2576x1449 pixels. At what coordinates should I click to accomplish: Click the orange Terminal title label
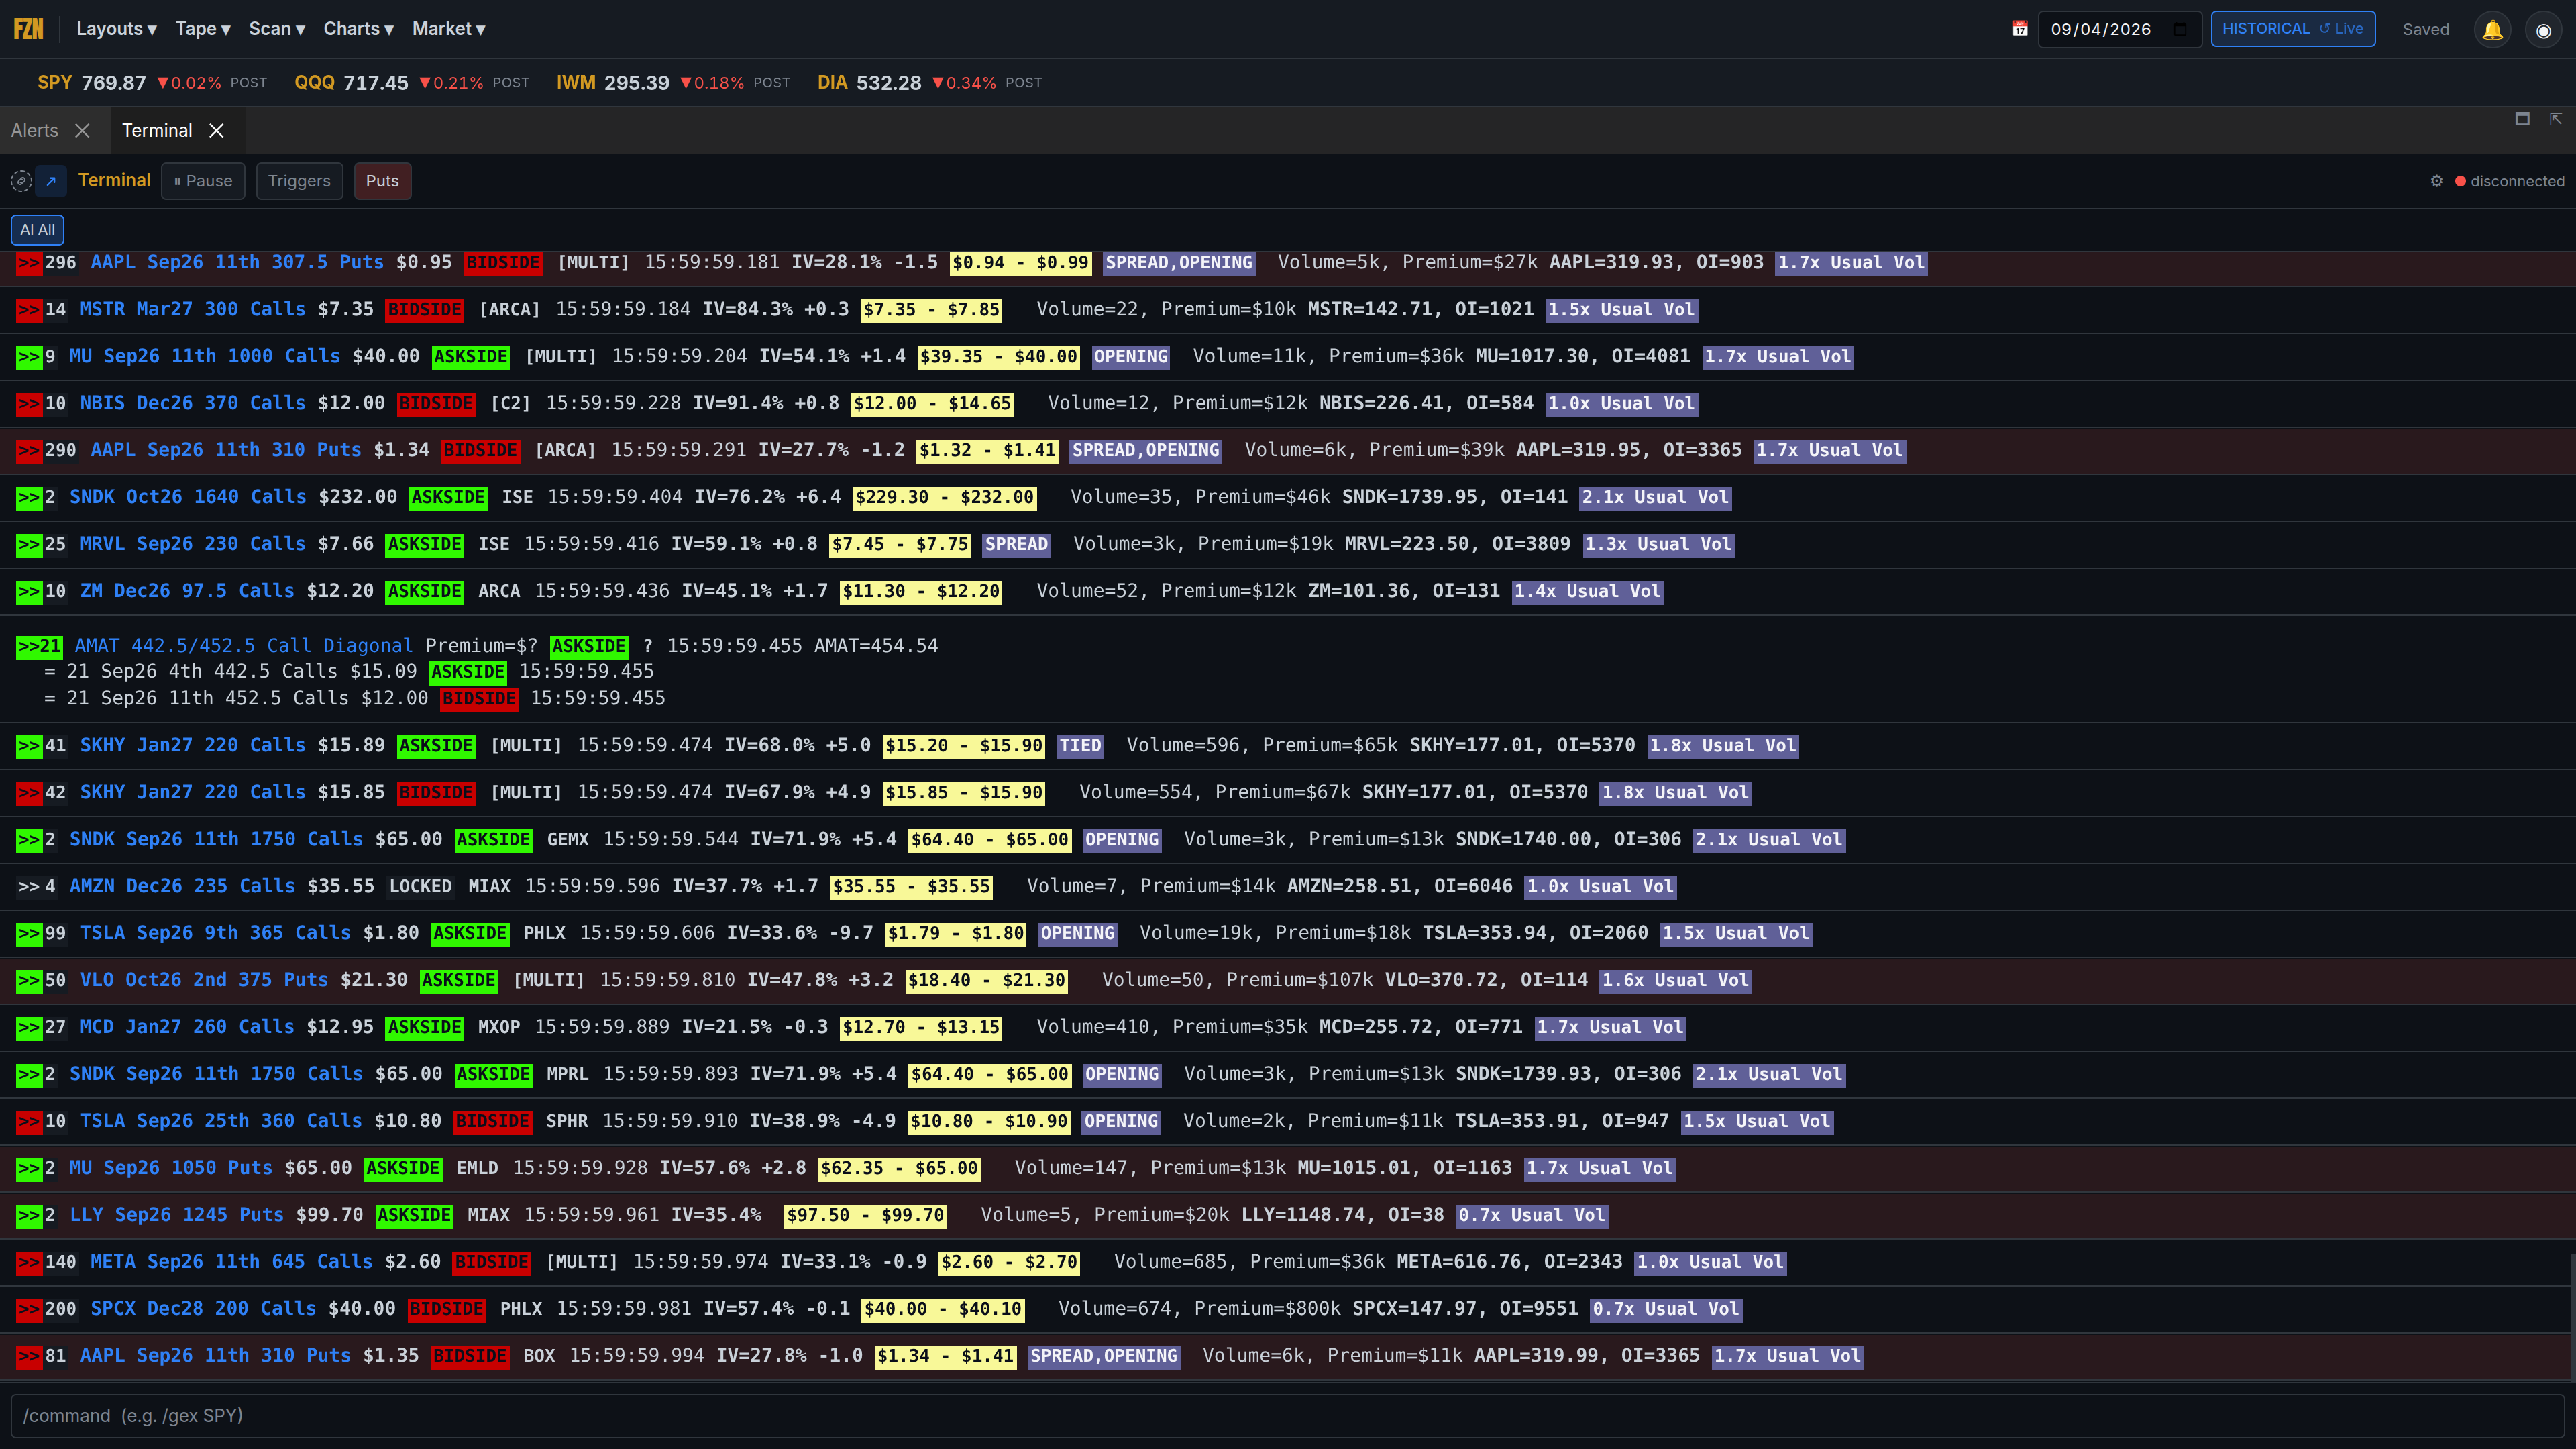[x=114, y=181]
